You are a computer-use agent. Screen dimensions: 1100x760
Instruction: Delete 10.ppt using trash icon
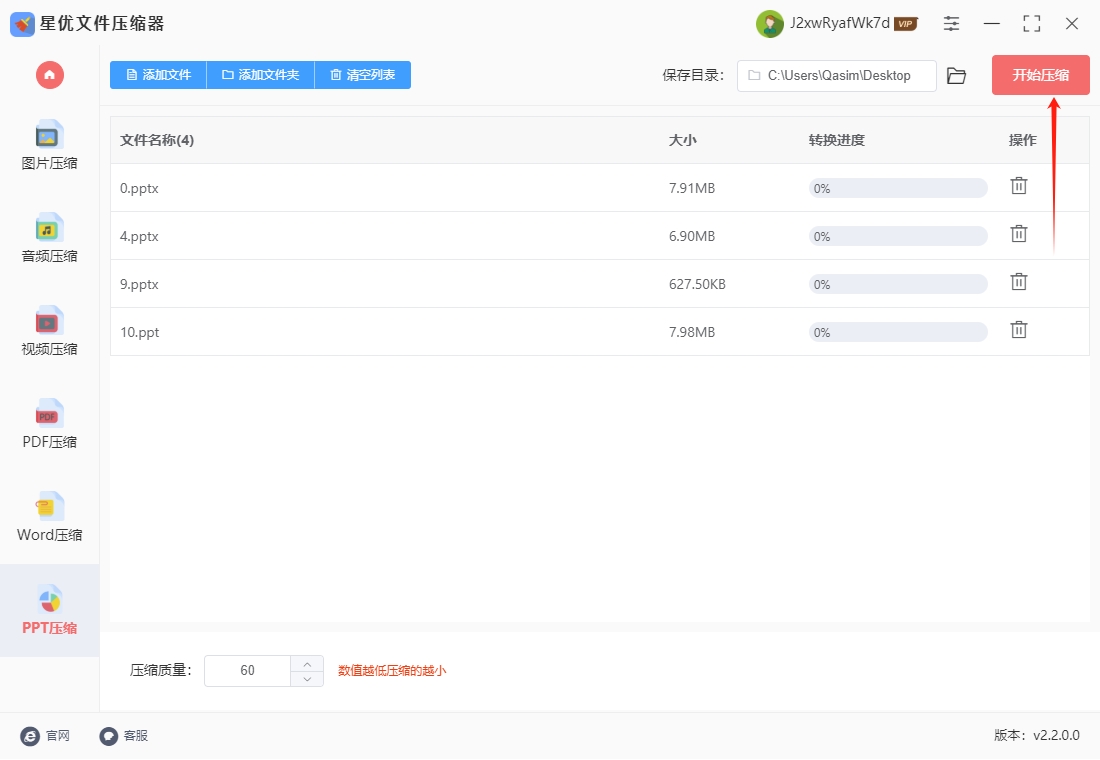[1019, 330]
